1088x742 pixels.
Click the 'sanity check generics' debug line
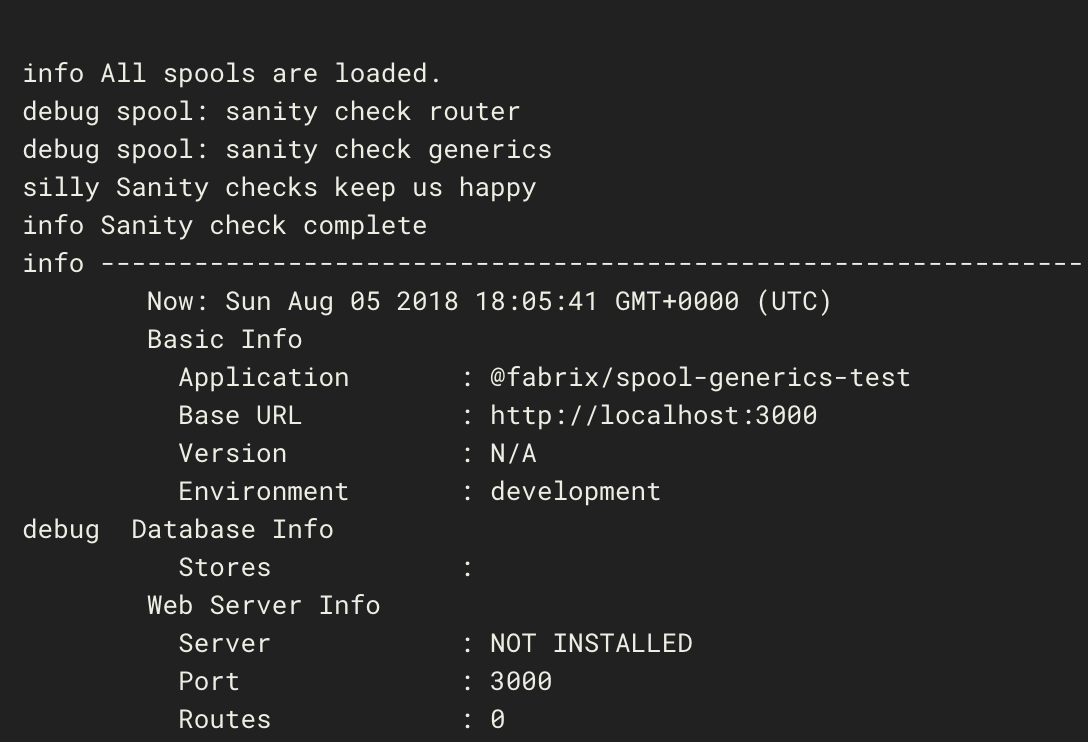click(x=285, y=149)
